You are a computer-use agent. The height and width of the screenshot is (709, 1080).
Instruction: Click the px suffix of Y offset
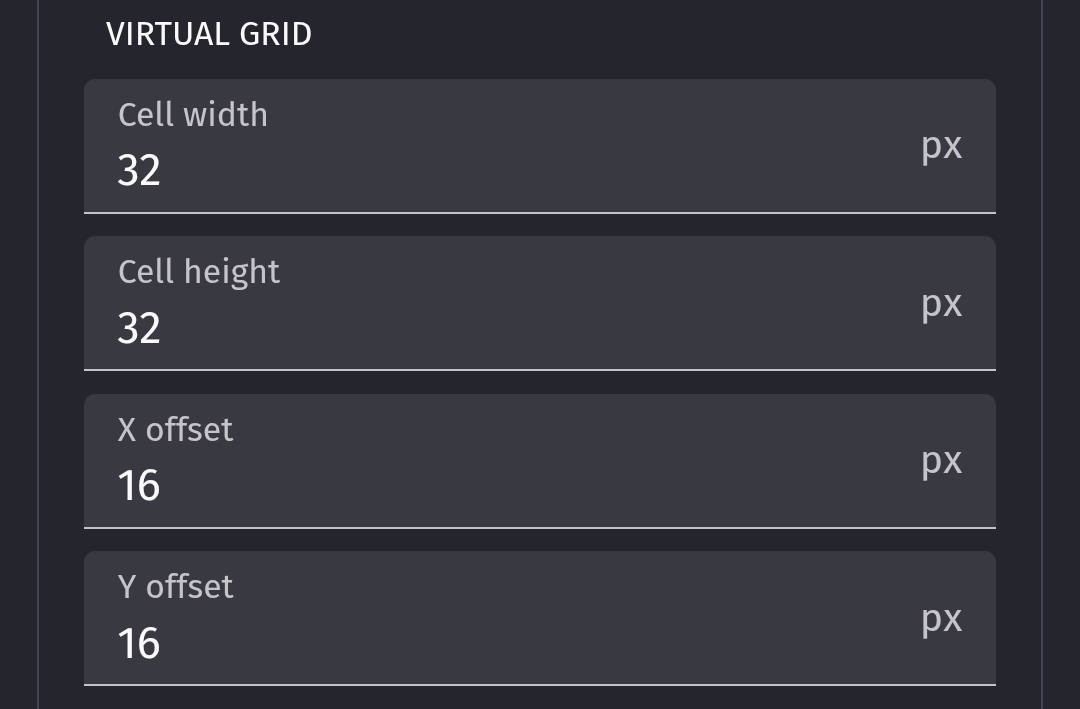click(x=941, y=619)
